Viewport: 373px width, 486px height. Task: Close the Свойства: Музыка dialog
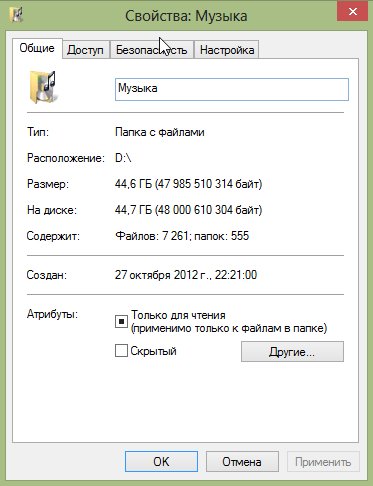(353, 12)
